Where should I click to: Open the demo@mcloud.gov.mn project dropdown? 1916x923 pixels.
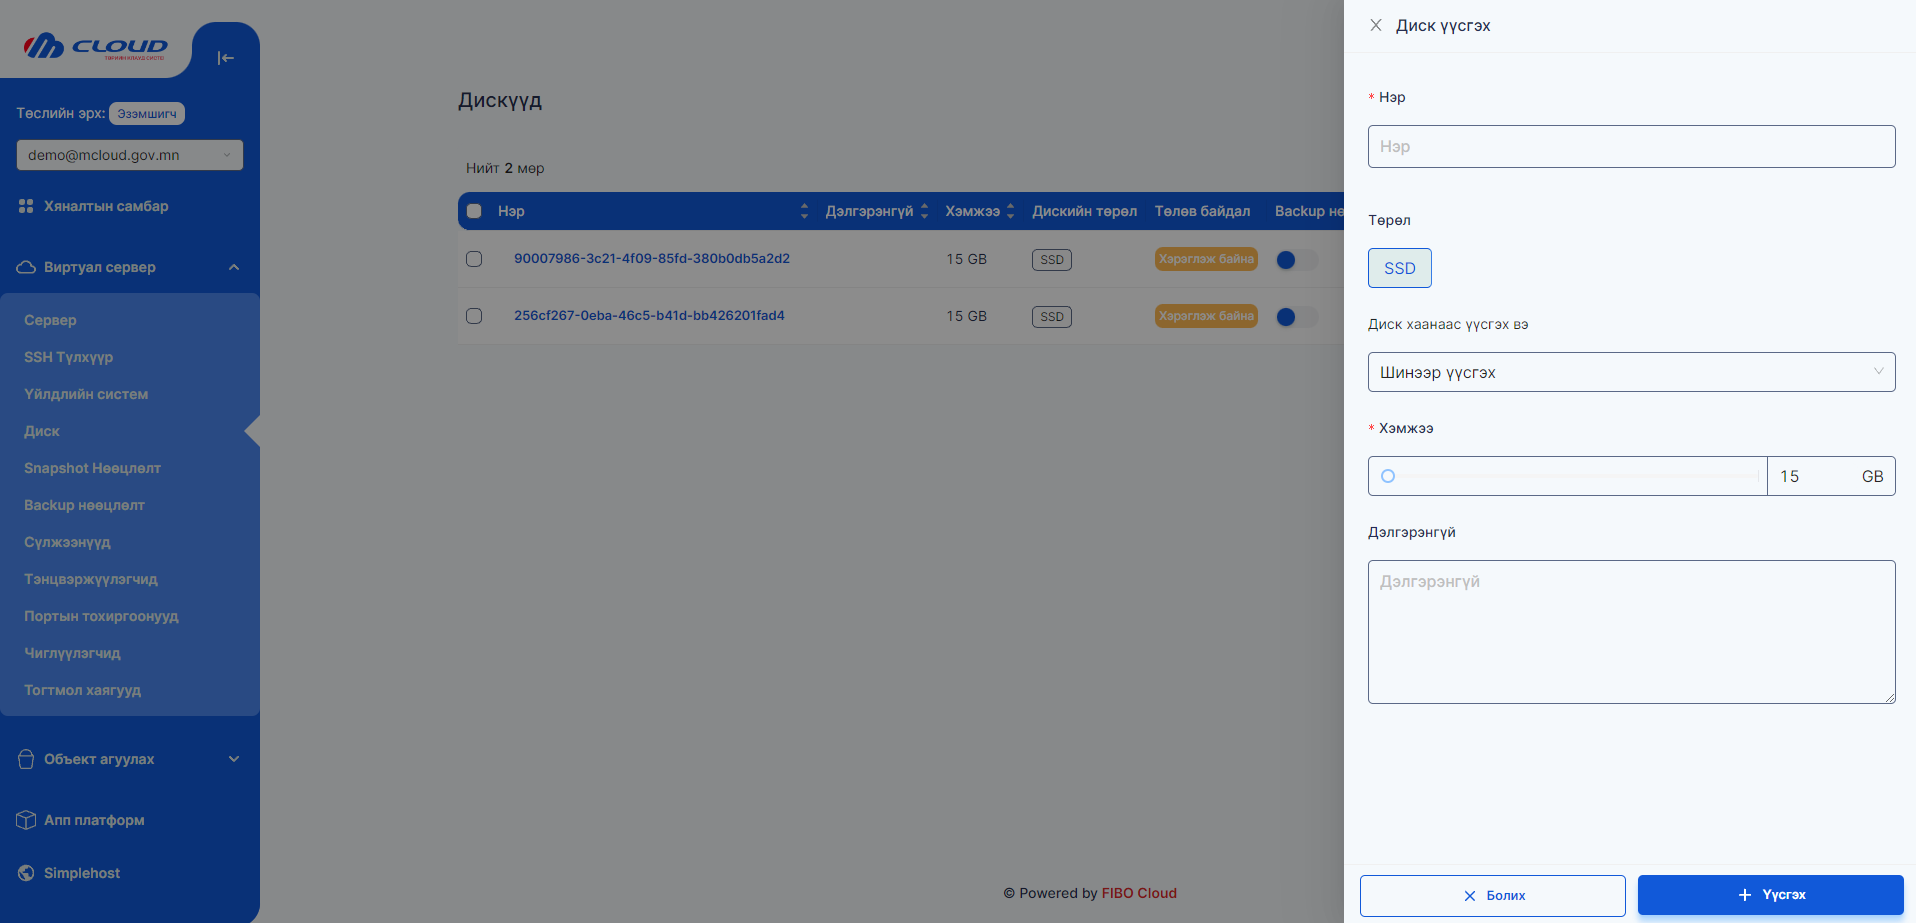click(x=129, y=155)
